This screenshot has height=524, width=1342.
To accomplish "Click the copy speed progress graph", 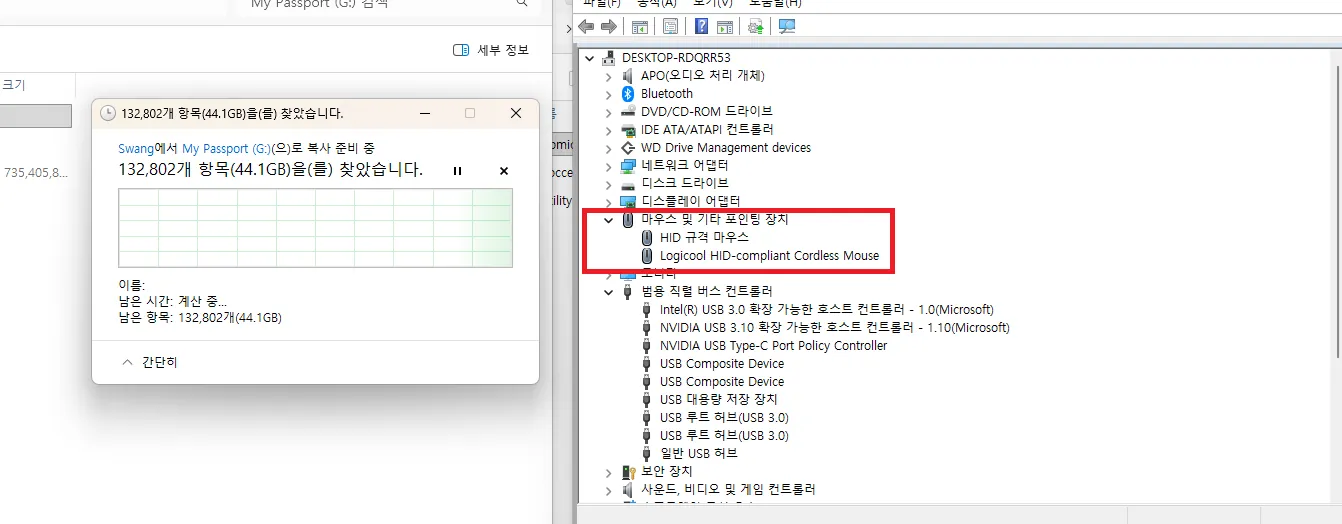I will point(315,228).
